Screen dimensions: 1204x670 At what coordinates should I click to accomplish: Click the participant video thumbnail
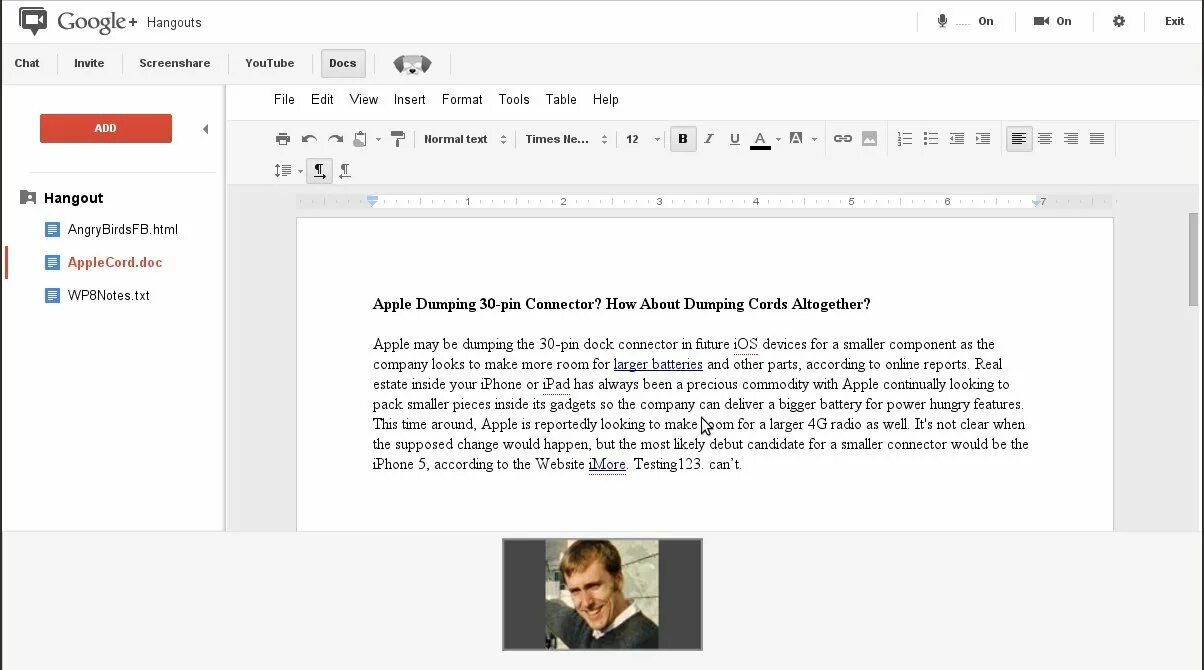[x=602, y=594]
